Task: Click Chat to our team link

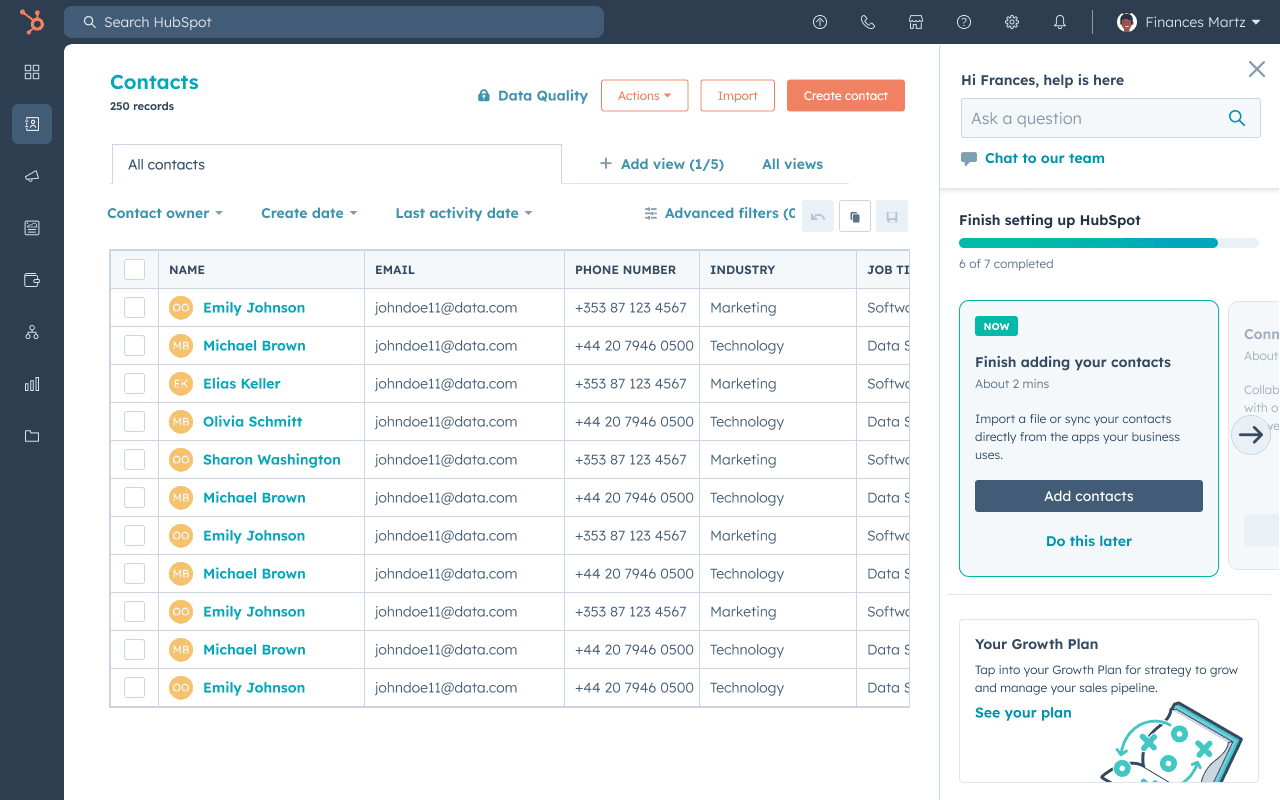Action: tap(1033, 158)
